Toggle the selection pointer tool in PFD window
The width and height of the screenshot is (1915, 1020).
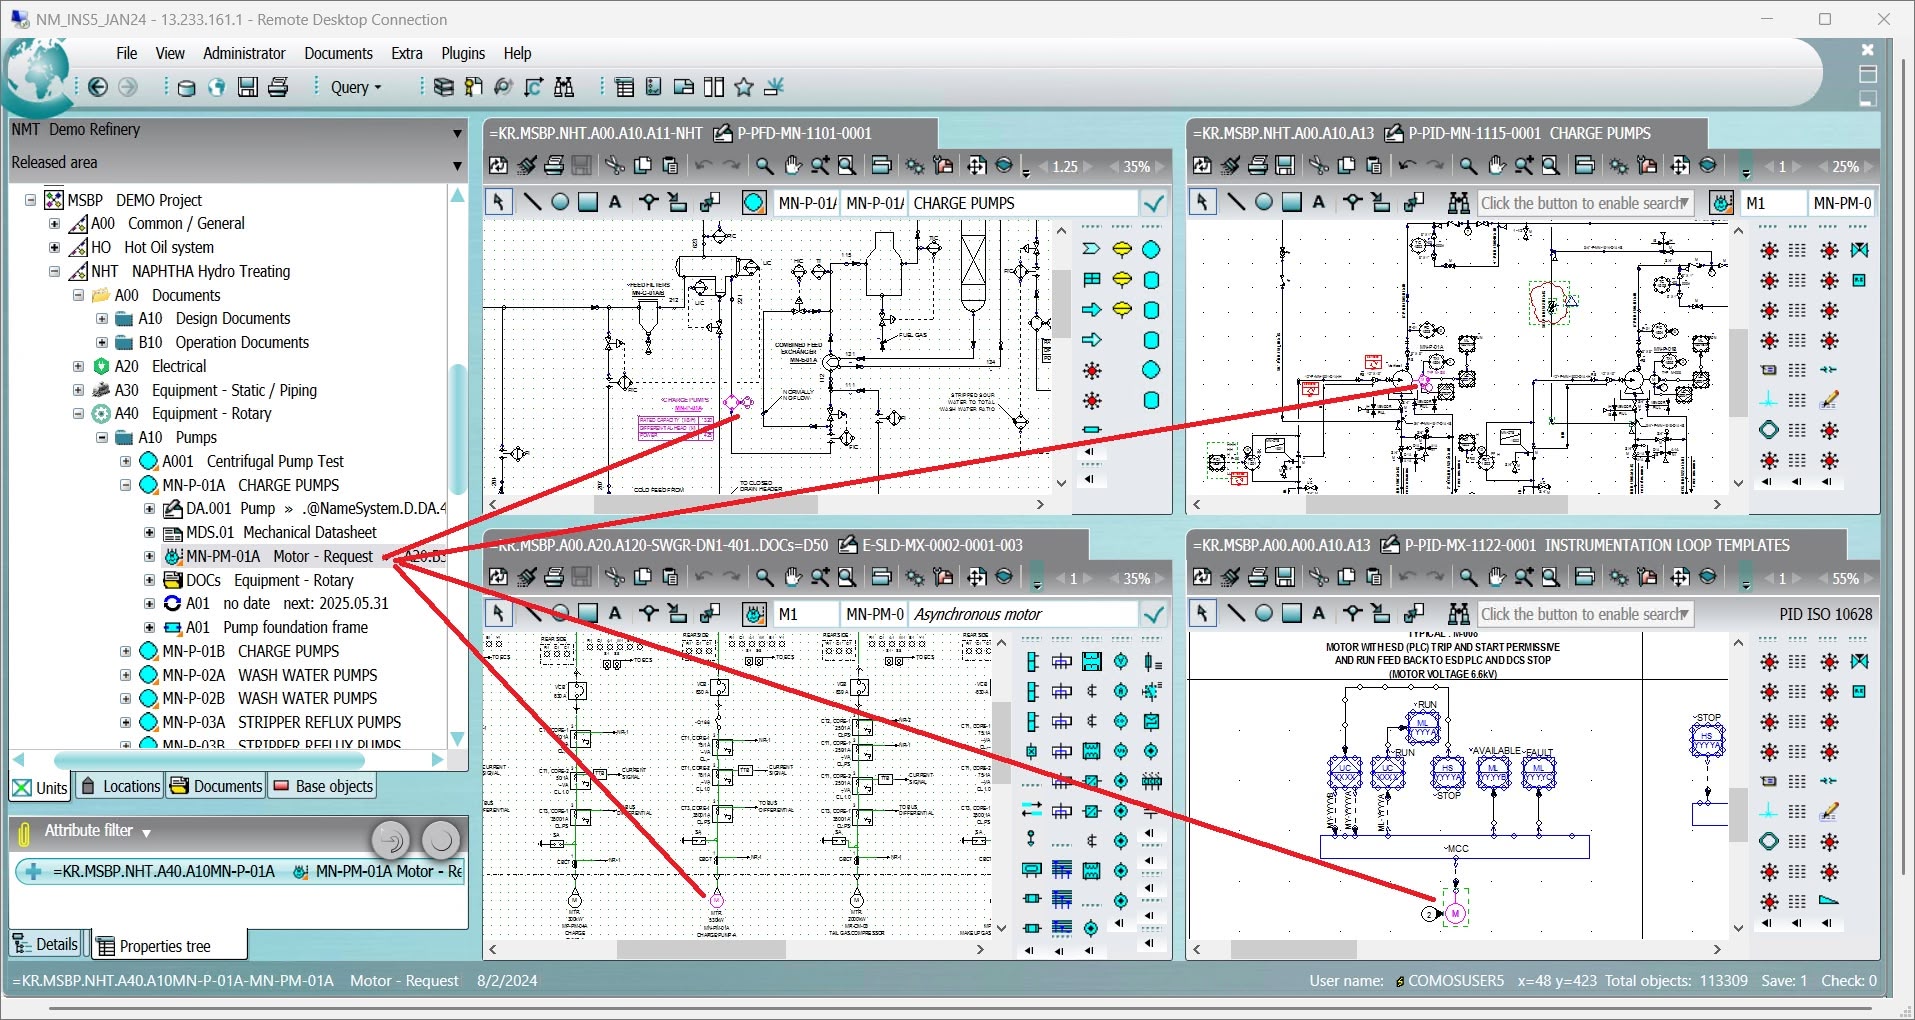click(x=498, y=203)
